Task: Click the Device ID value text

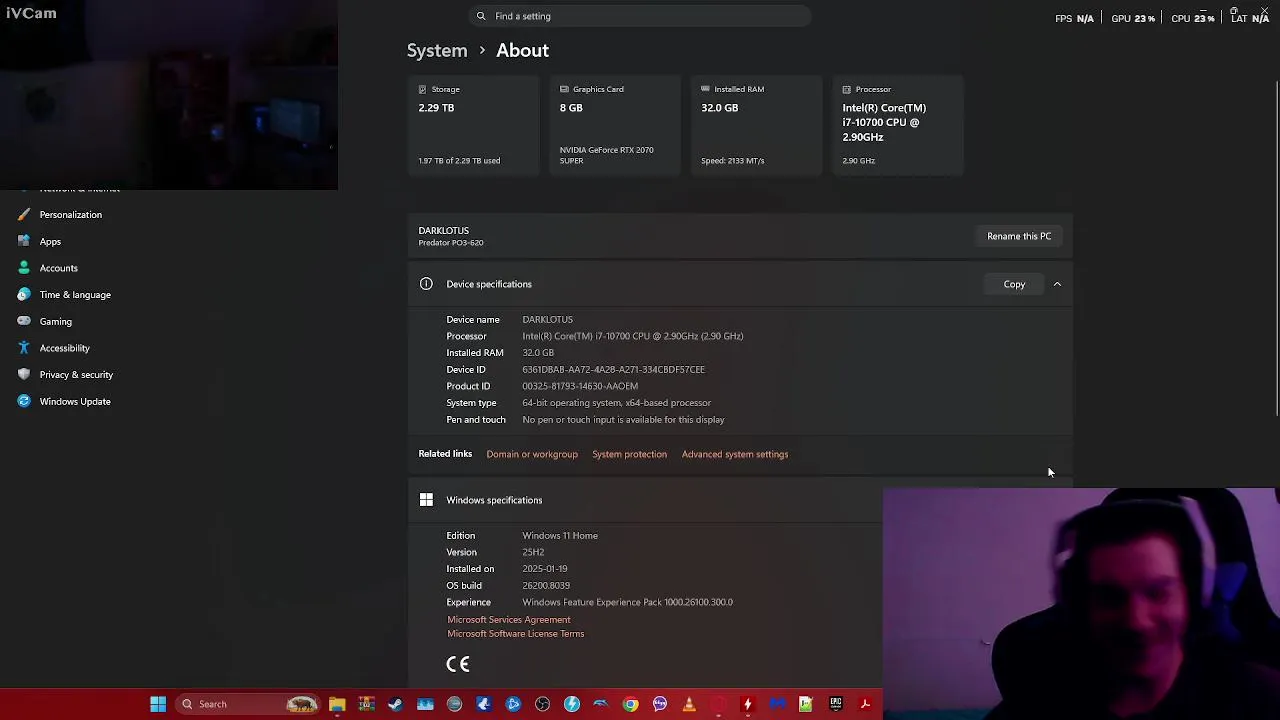Action: point(613,369)
